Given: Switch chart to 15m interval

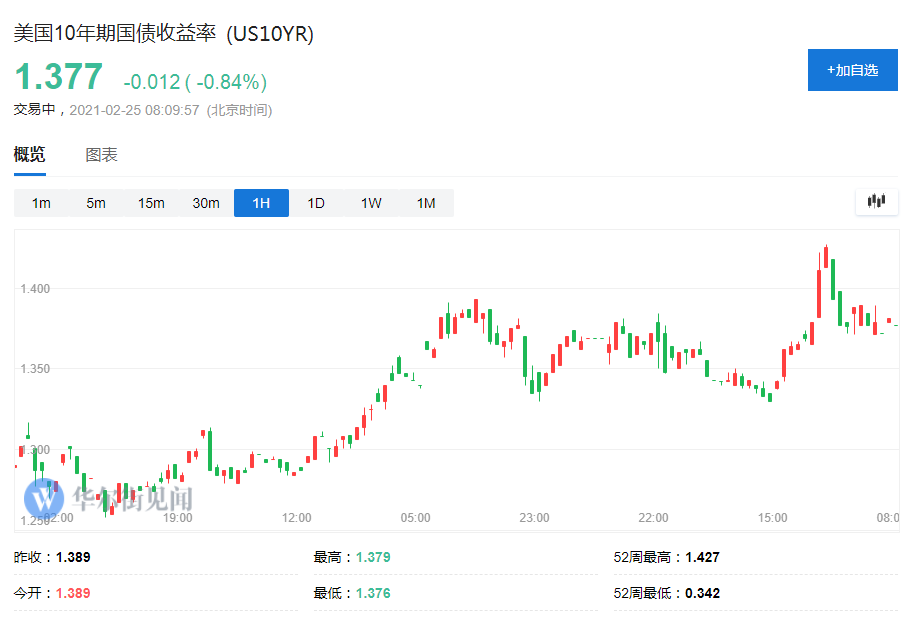Looking at the screenshot, I should [151, 203].
